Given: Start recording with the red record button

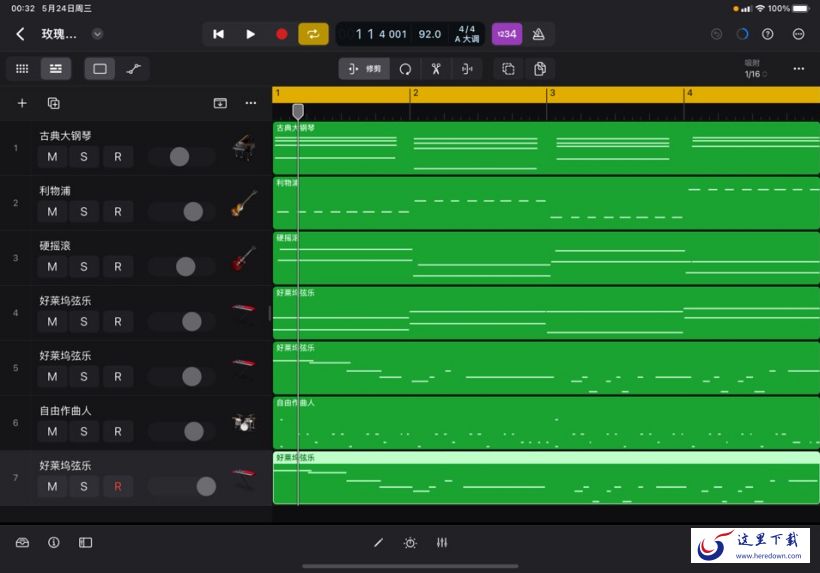Looking at the screenshot, I should tap(281, 35).
